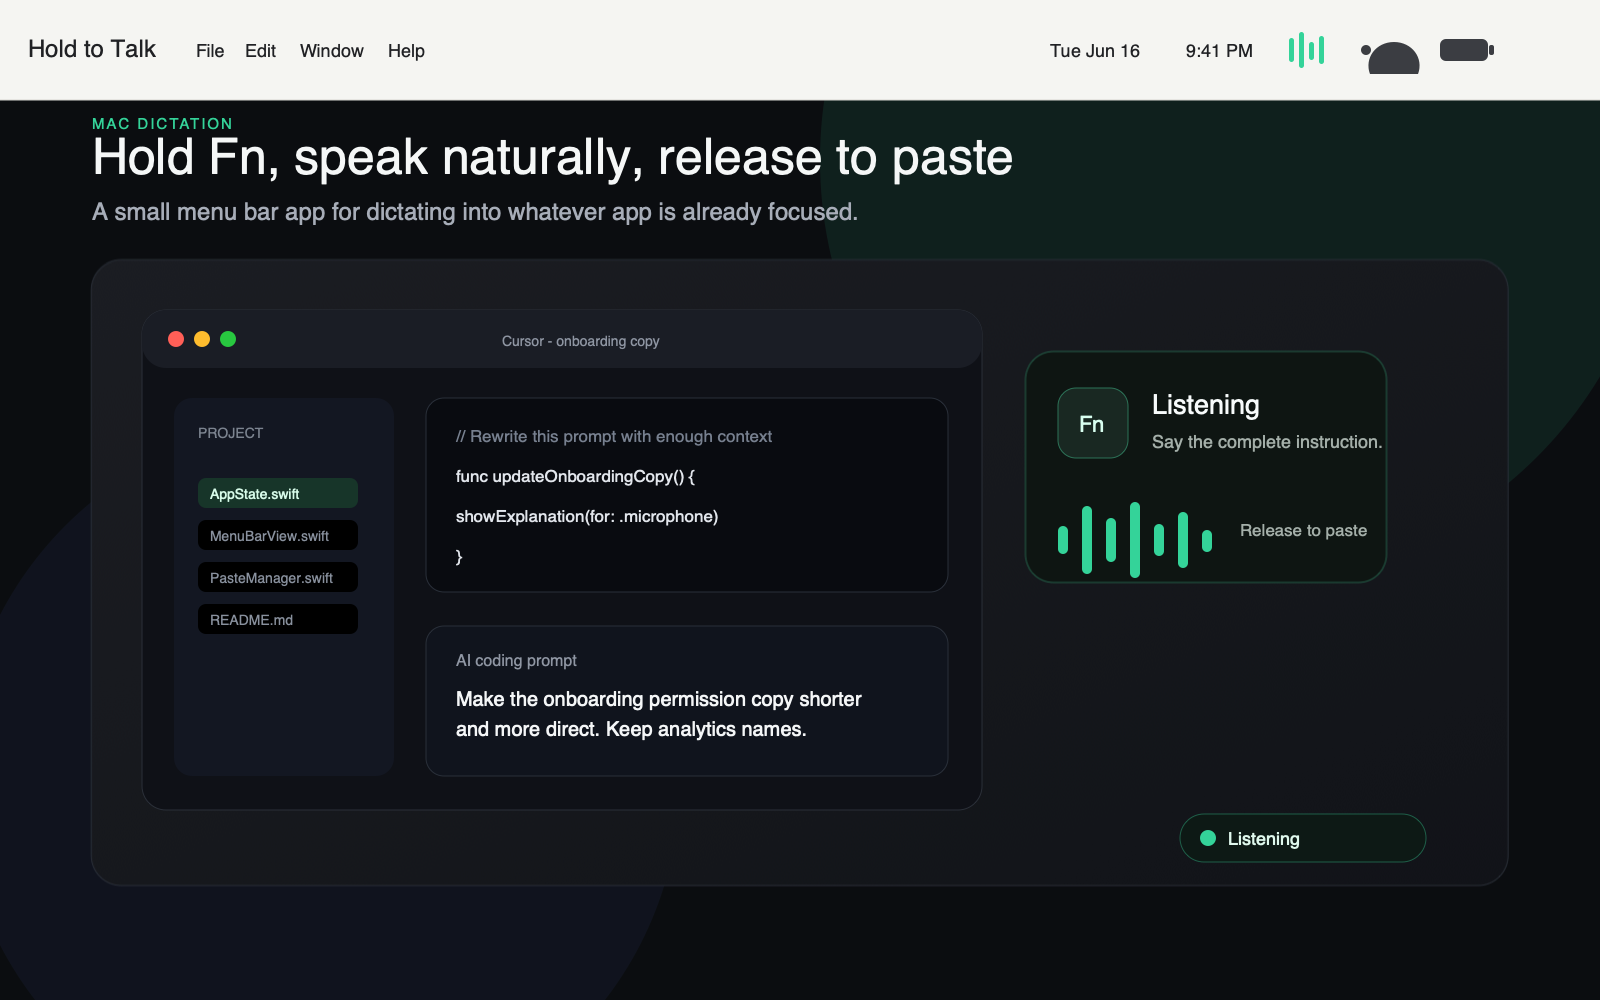Viewport: 1600px width, 1000px height.
Task: Click Say the complete instruction text
Action: click(x=1267, y=442)
